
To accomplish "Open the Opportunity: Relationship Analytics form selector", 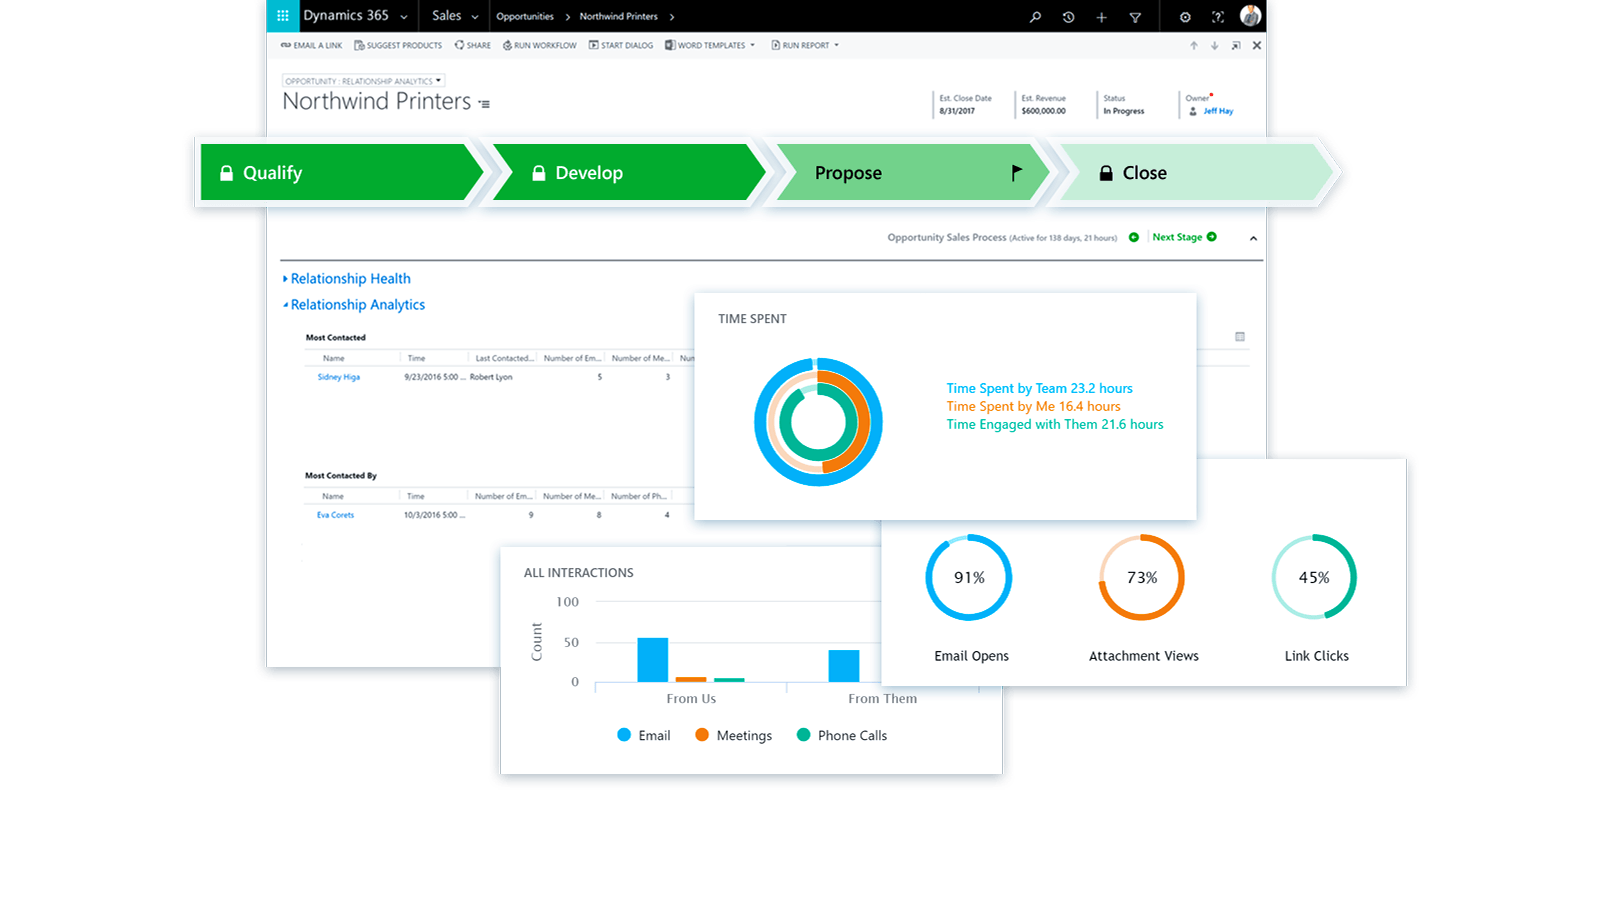I will [363, 81].
